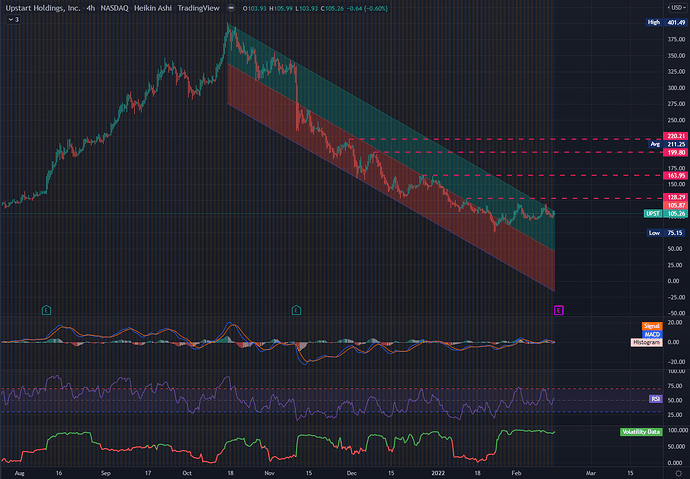
Task: Click the purple RSI indicator label
Action: click(x=656, y=399)
